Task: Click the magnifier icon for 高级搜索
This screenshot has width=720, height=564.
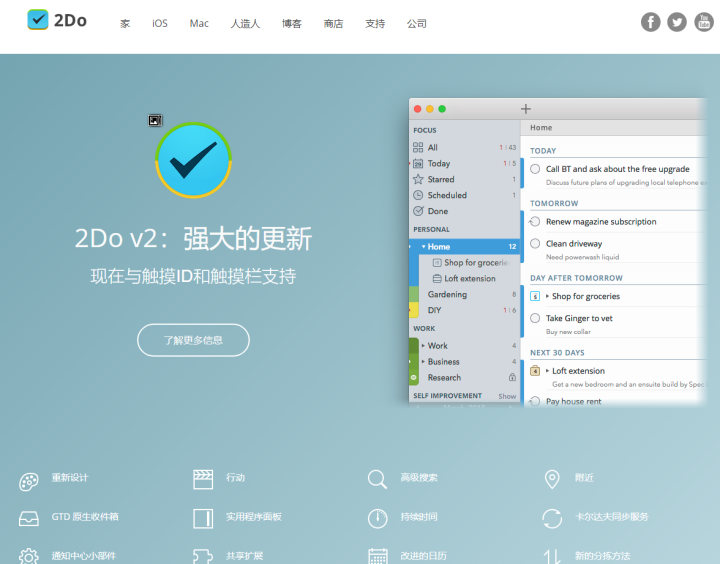Action: pos(377,479)
